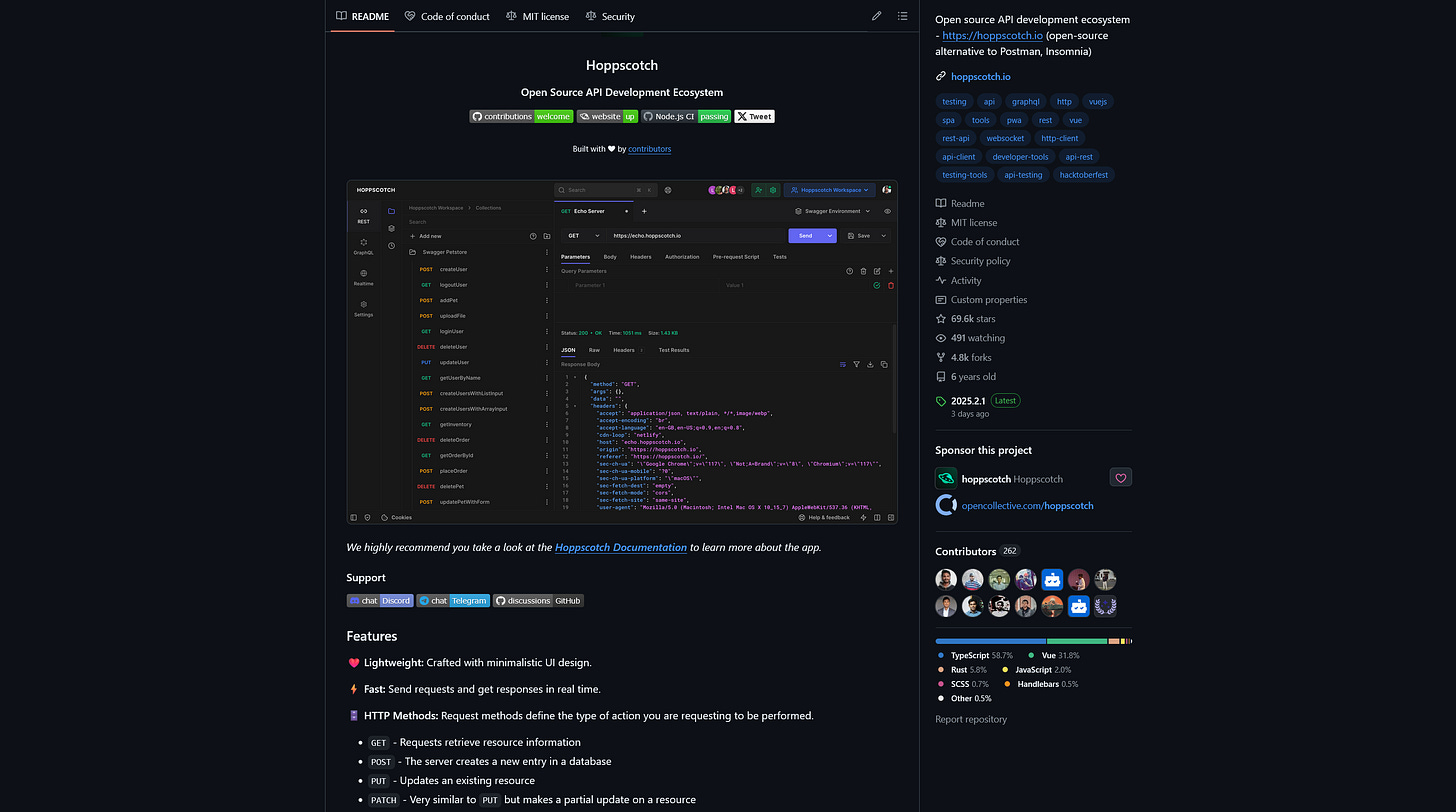Image resolution: width=1456 pixels, height=812 pixels.
Task: Switch to Code of conduct tab
Action: 448,16
